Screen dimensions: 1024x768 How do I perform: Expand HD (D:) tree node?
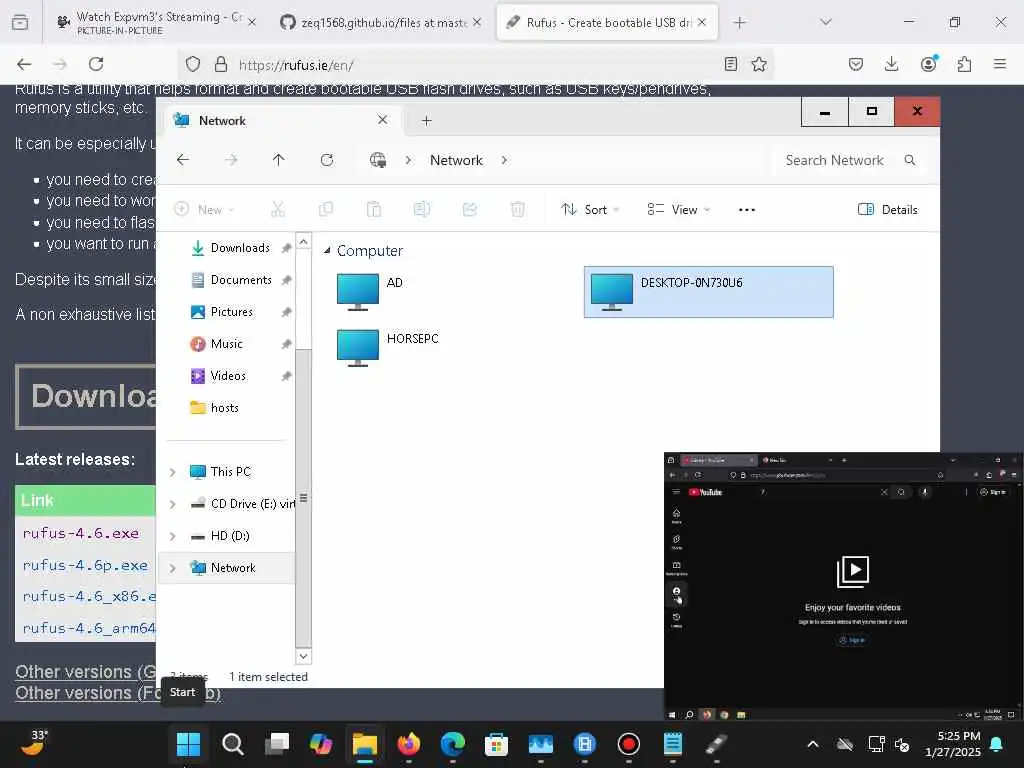(x=172, y=536)
